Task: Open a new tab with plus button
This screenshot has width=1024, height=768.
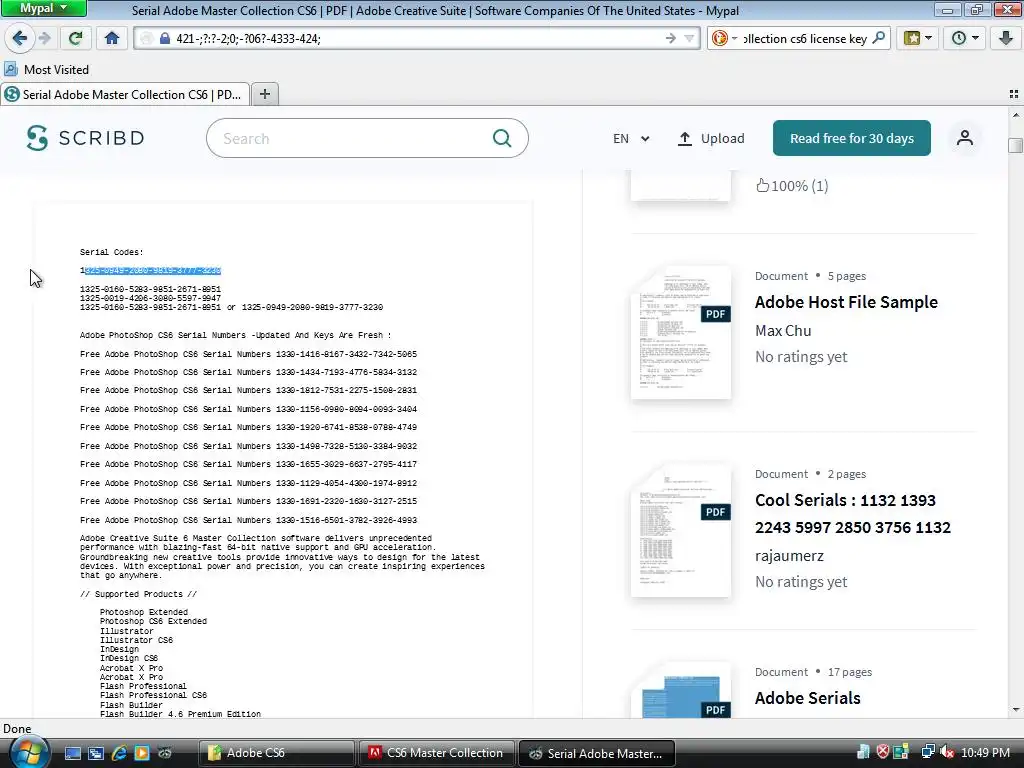Action: [x=264, y=94]
